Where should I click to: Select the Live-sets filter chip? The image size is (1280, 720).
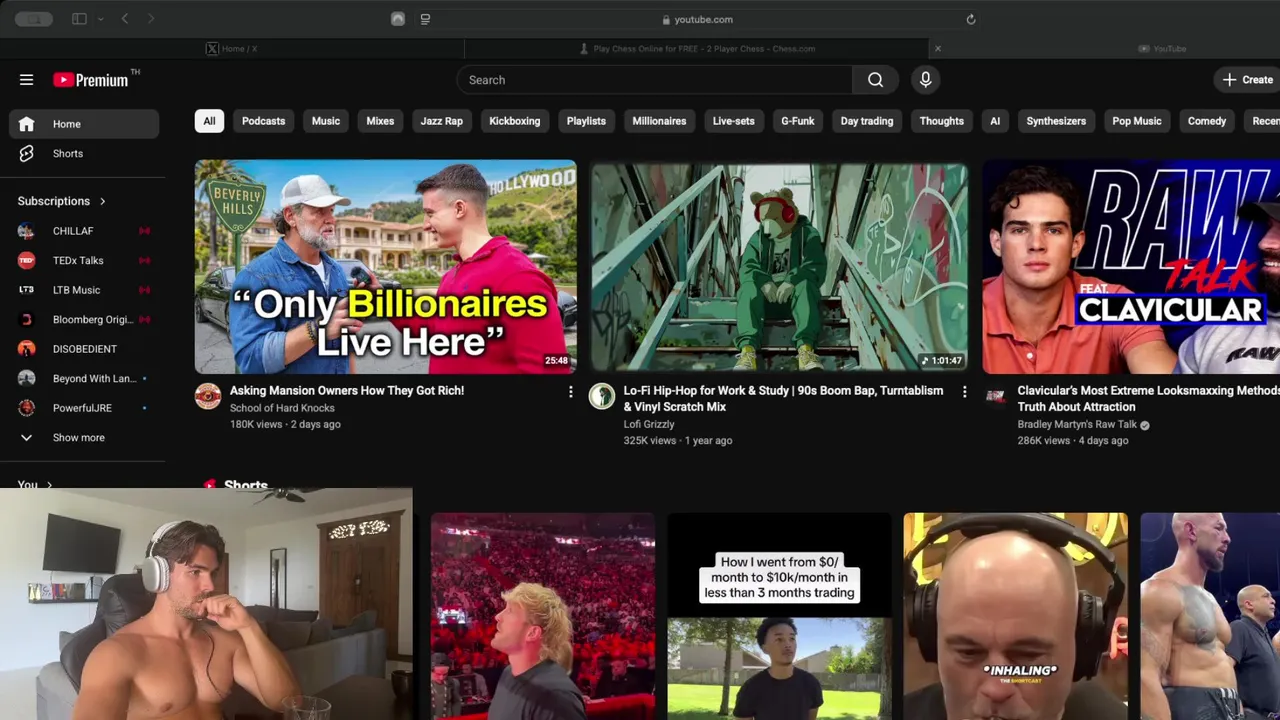[733, 121]
